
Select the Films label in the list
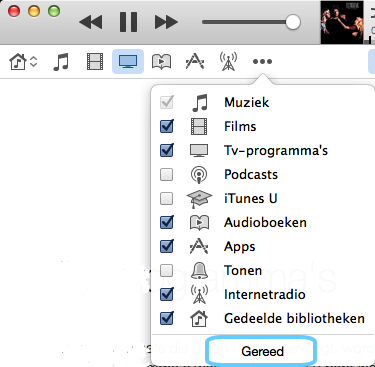[240, 126]
